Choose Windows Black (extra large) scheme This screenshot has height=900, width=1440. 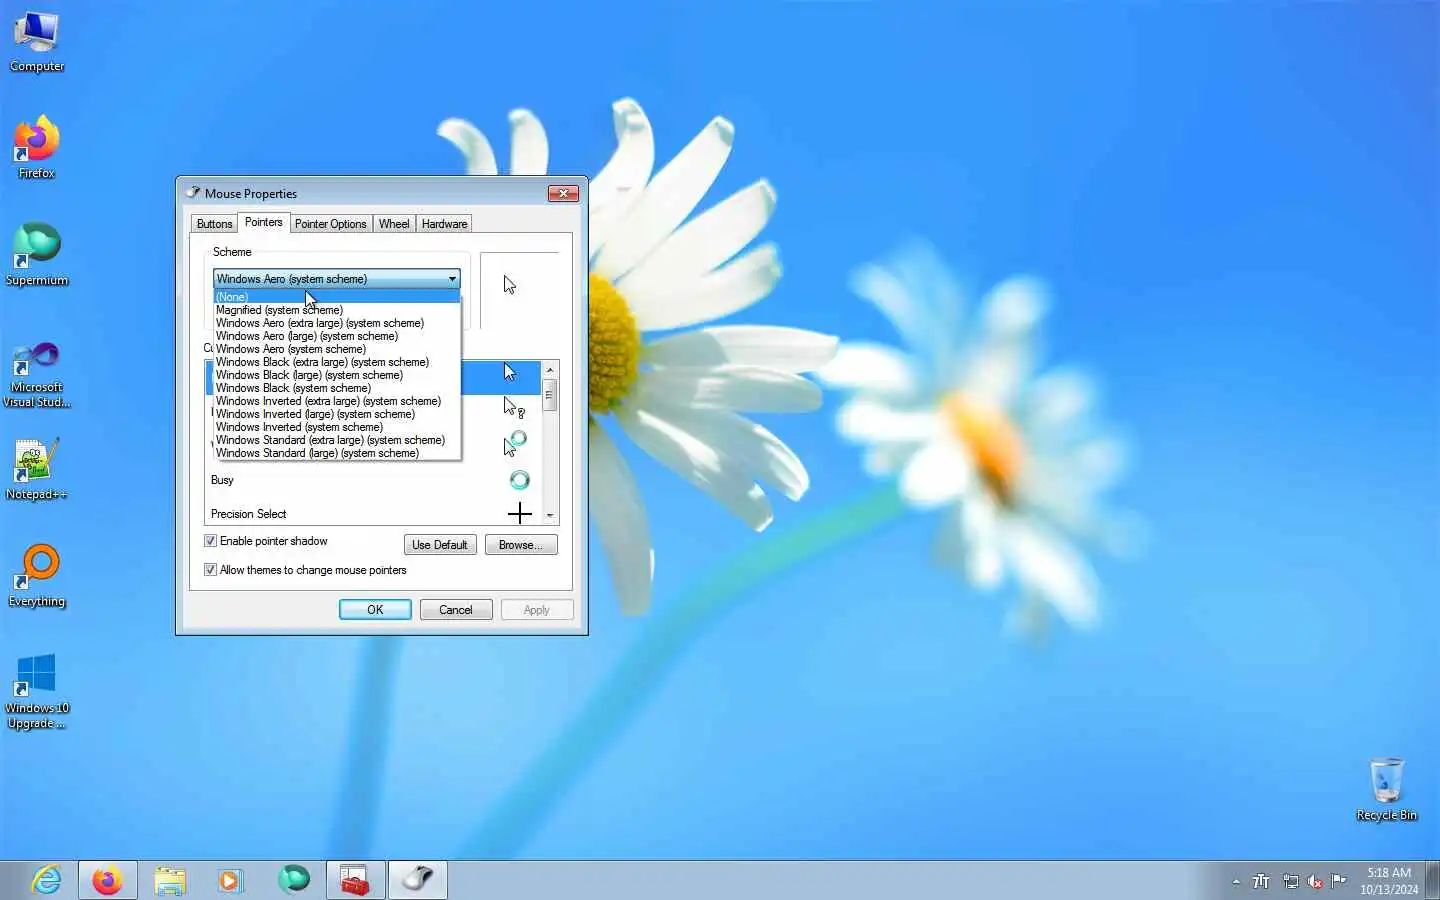[x=337, y=362]
